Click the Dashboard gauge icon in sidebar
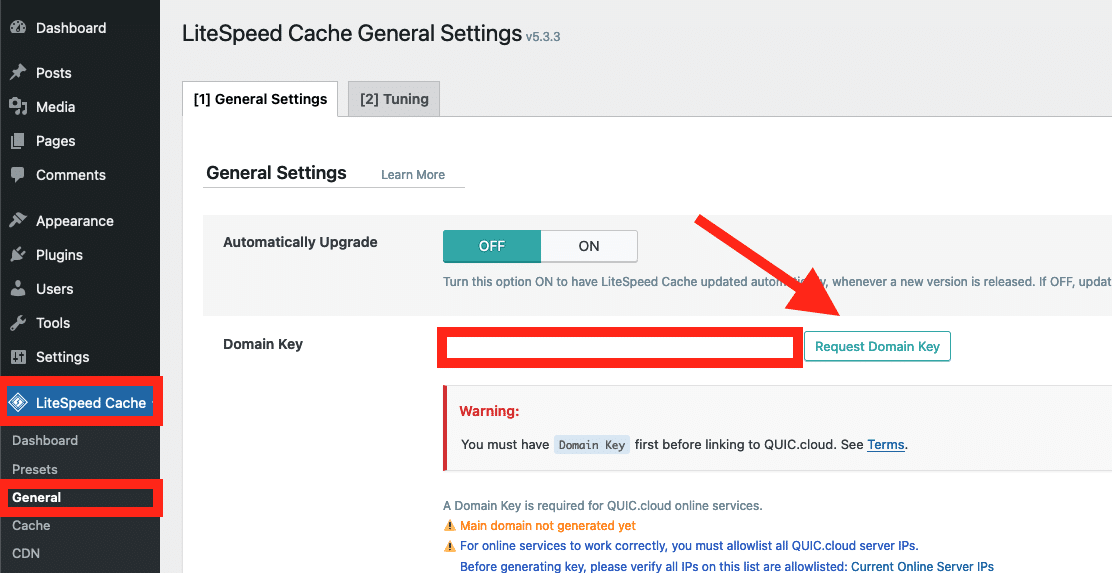 (x=18, y=28)
